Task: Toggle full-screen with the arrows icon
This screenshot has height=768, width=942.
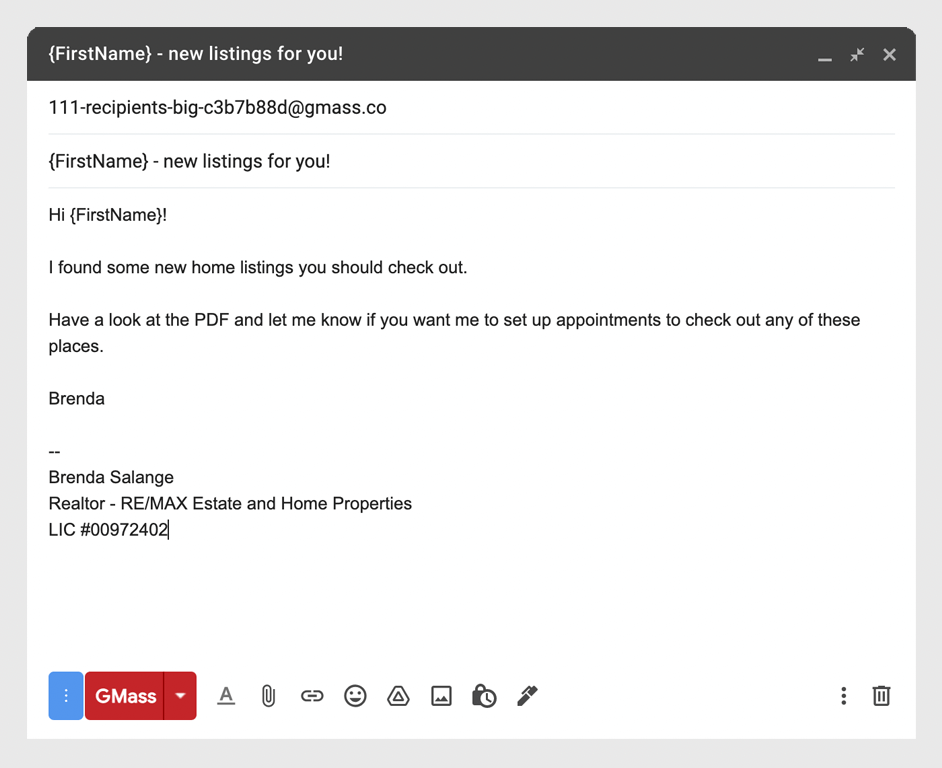Action: pyautogui.click(x=857, y=55)
